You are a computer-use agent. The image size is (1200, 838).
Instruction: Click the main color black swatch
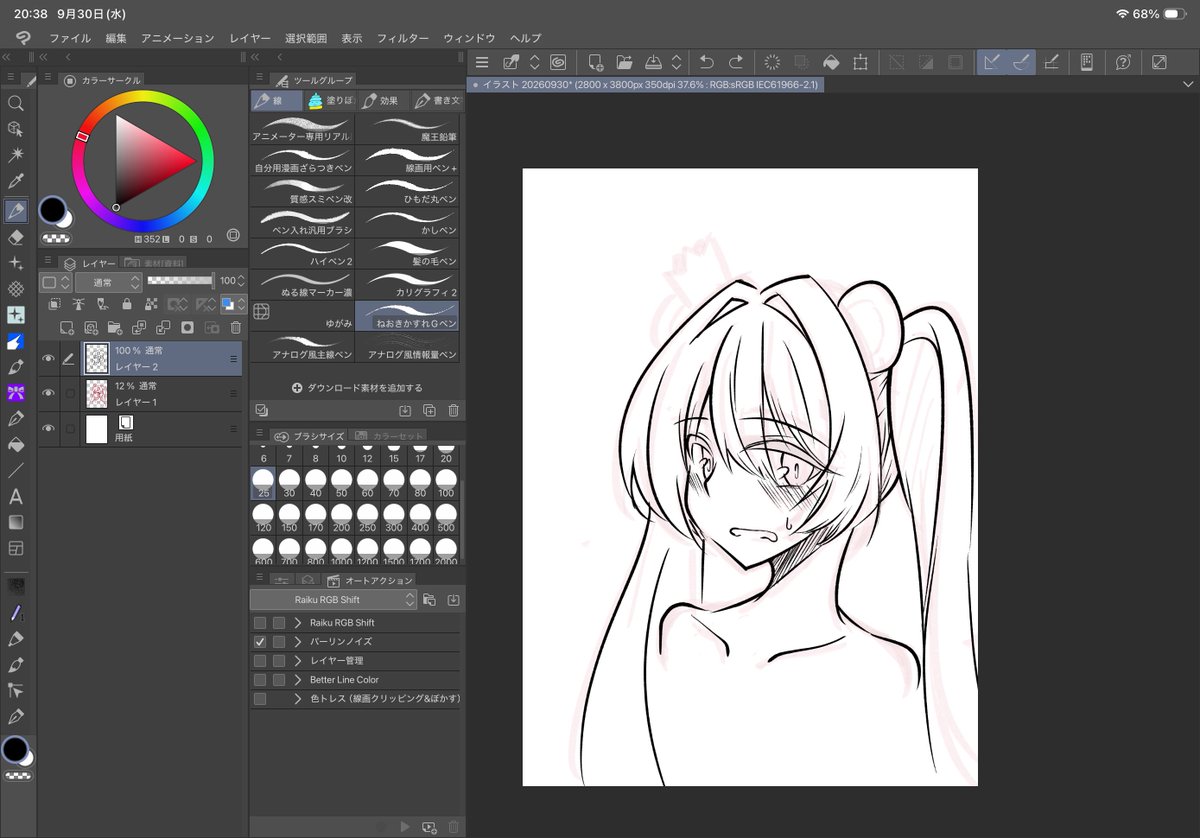[x=51, y=210]
